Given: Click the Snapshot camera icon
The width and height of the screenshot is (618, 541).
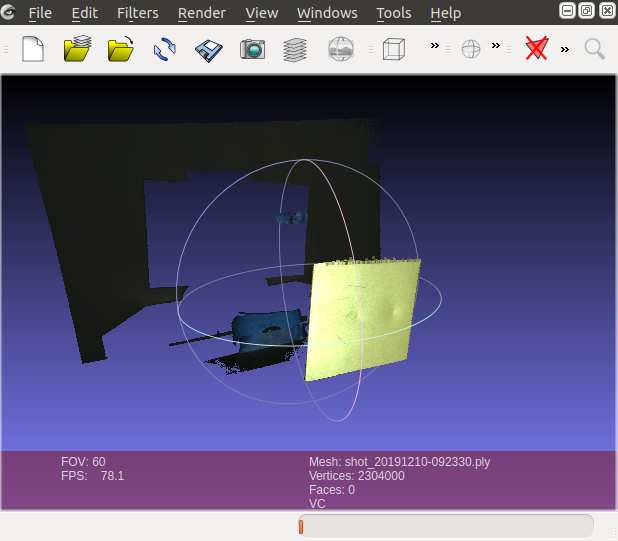Looking at the screenshot, I should [x=252, y=49].
